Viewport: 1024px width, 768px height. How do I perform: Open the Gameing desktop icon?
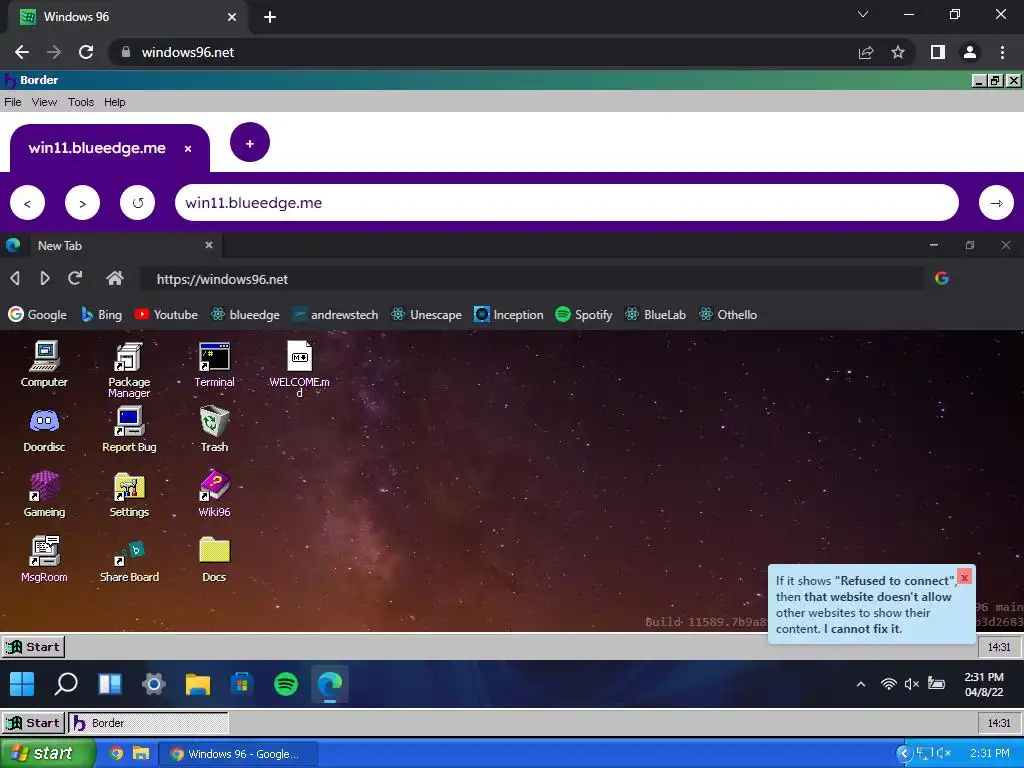pos(44,494)
